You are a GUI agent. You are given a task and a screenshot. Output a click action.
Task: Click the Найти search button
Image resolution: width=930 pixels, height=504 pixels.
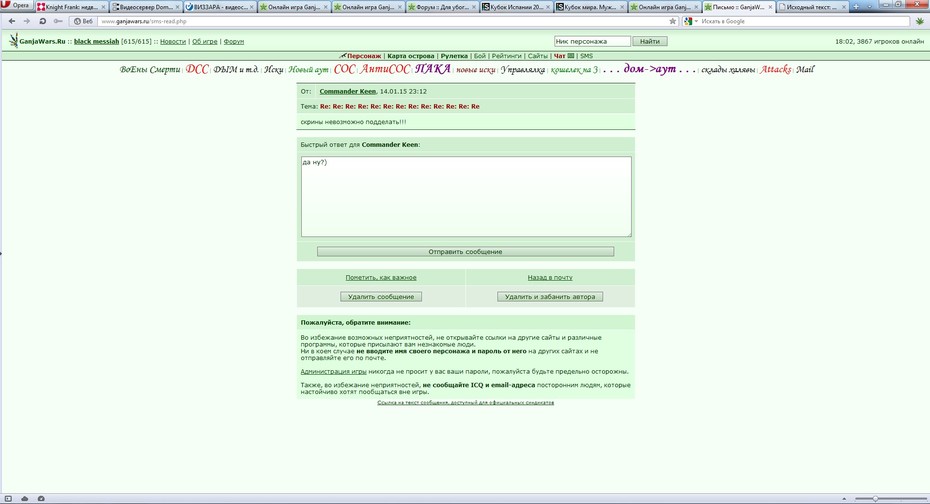pyautogui.click(x=649, y=42)
